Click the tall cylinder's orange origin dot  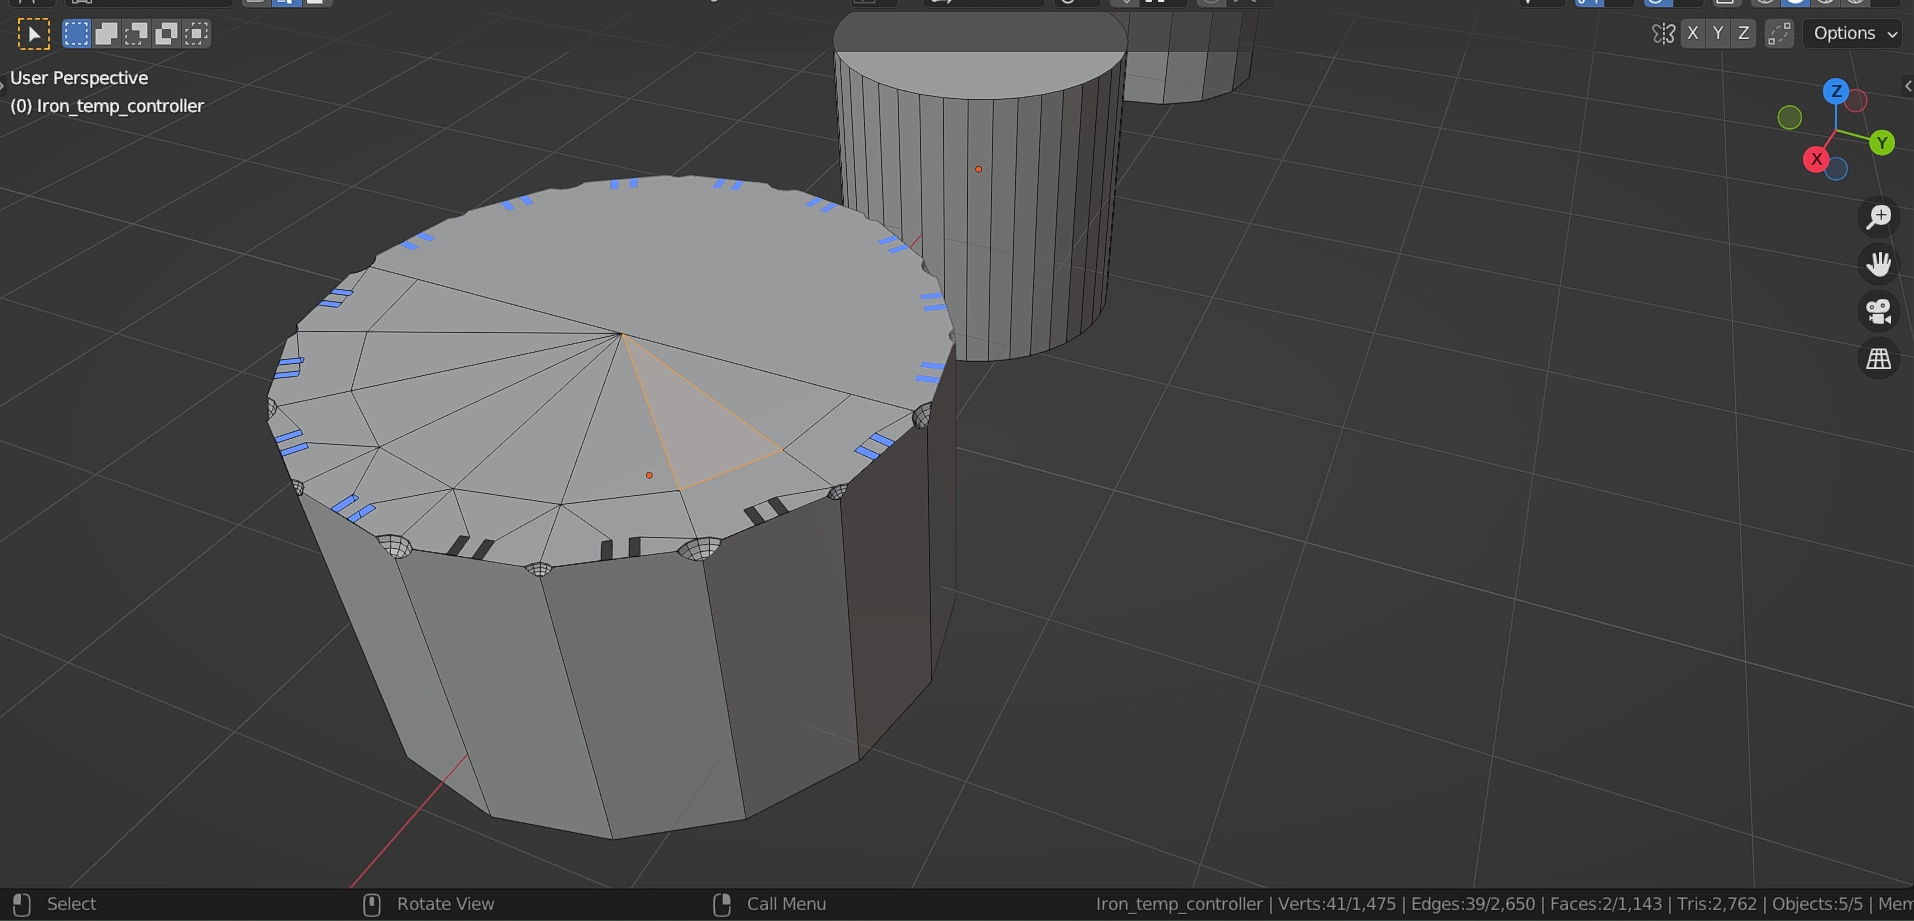pyautogui.click(x=978, y=169)
